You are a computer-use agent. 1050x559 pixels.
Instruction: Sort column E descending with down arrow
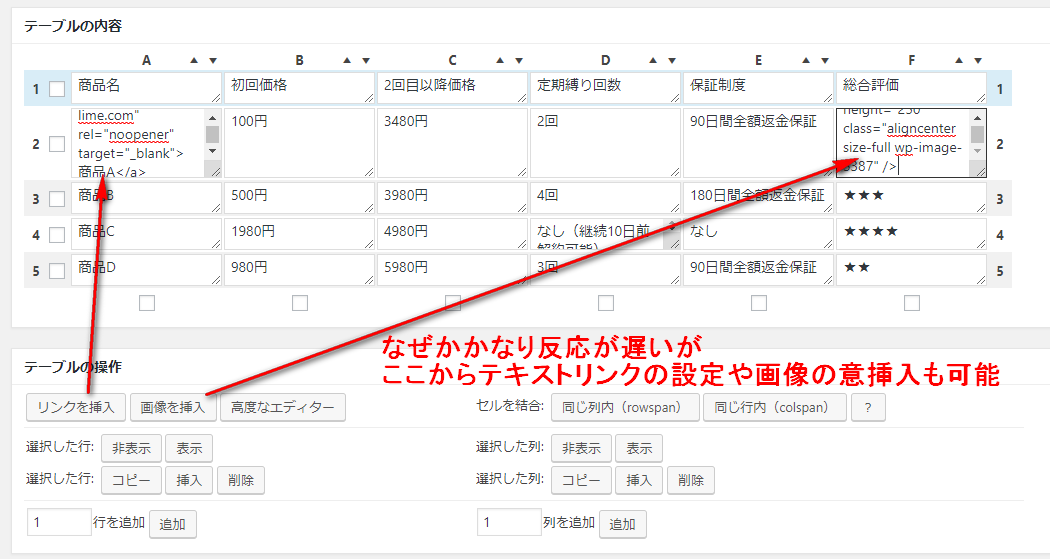tap(824, 60)
